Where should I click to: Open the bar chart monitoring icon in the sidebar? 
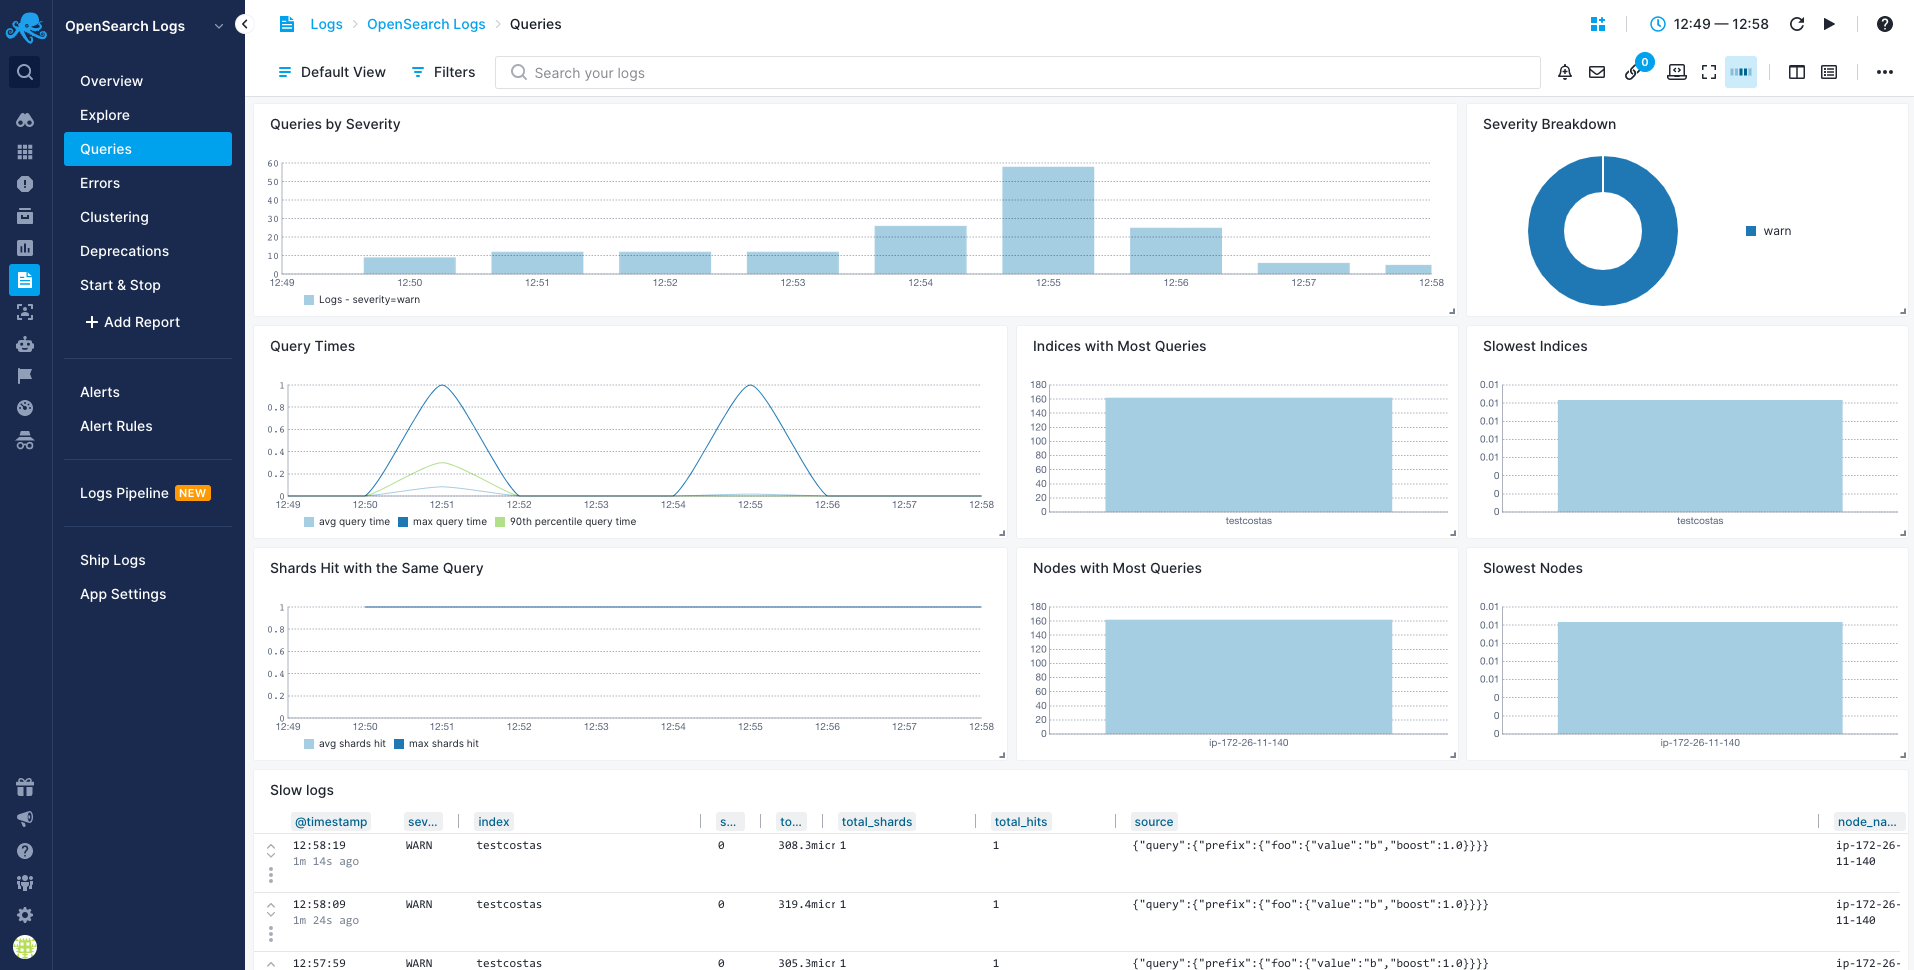(x=25, y=248)
